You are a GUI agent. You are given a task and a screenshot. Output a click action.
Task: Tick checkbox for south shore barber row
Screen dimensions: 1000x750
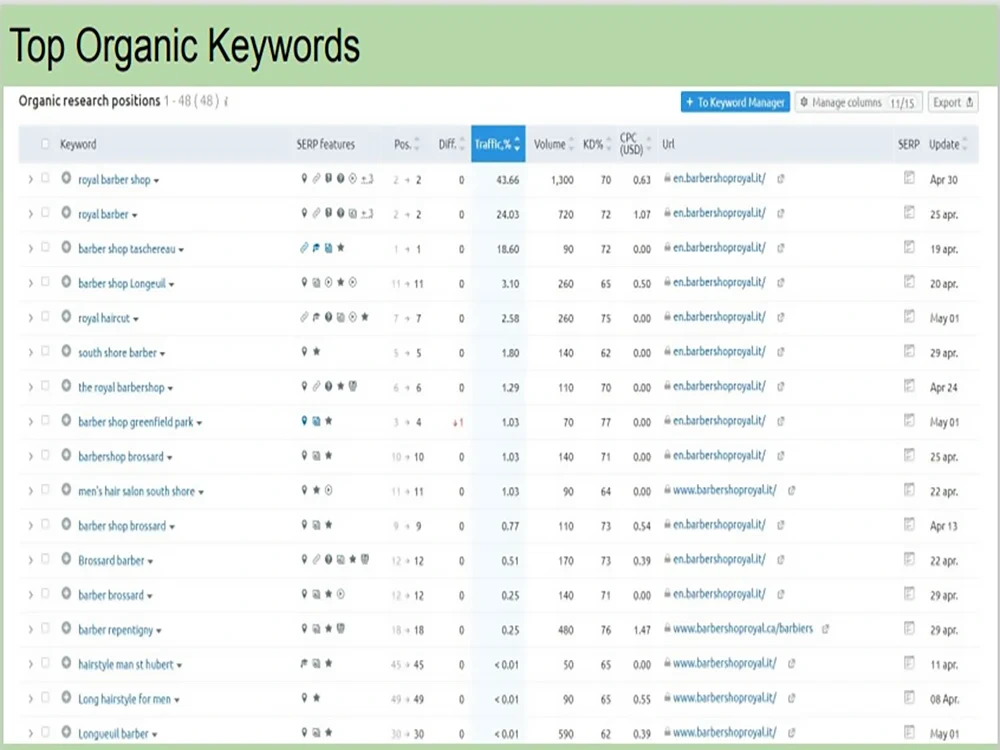[45, 351]
